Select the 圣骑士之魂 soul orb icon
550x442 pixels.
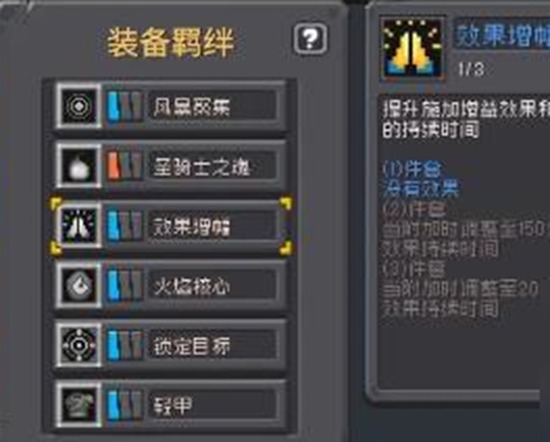coord(79,166)
